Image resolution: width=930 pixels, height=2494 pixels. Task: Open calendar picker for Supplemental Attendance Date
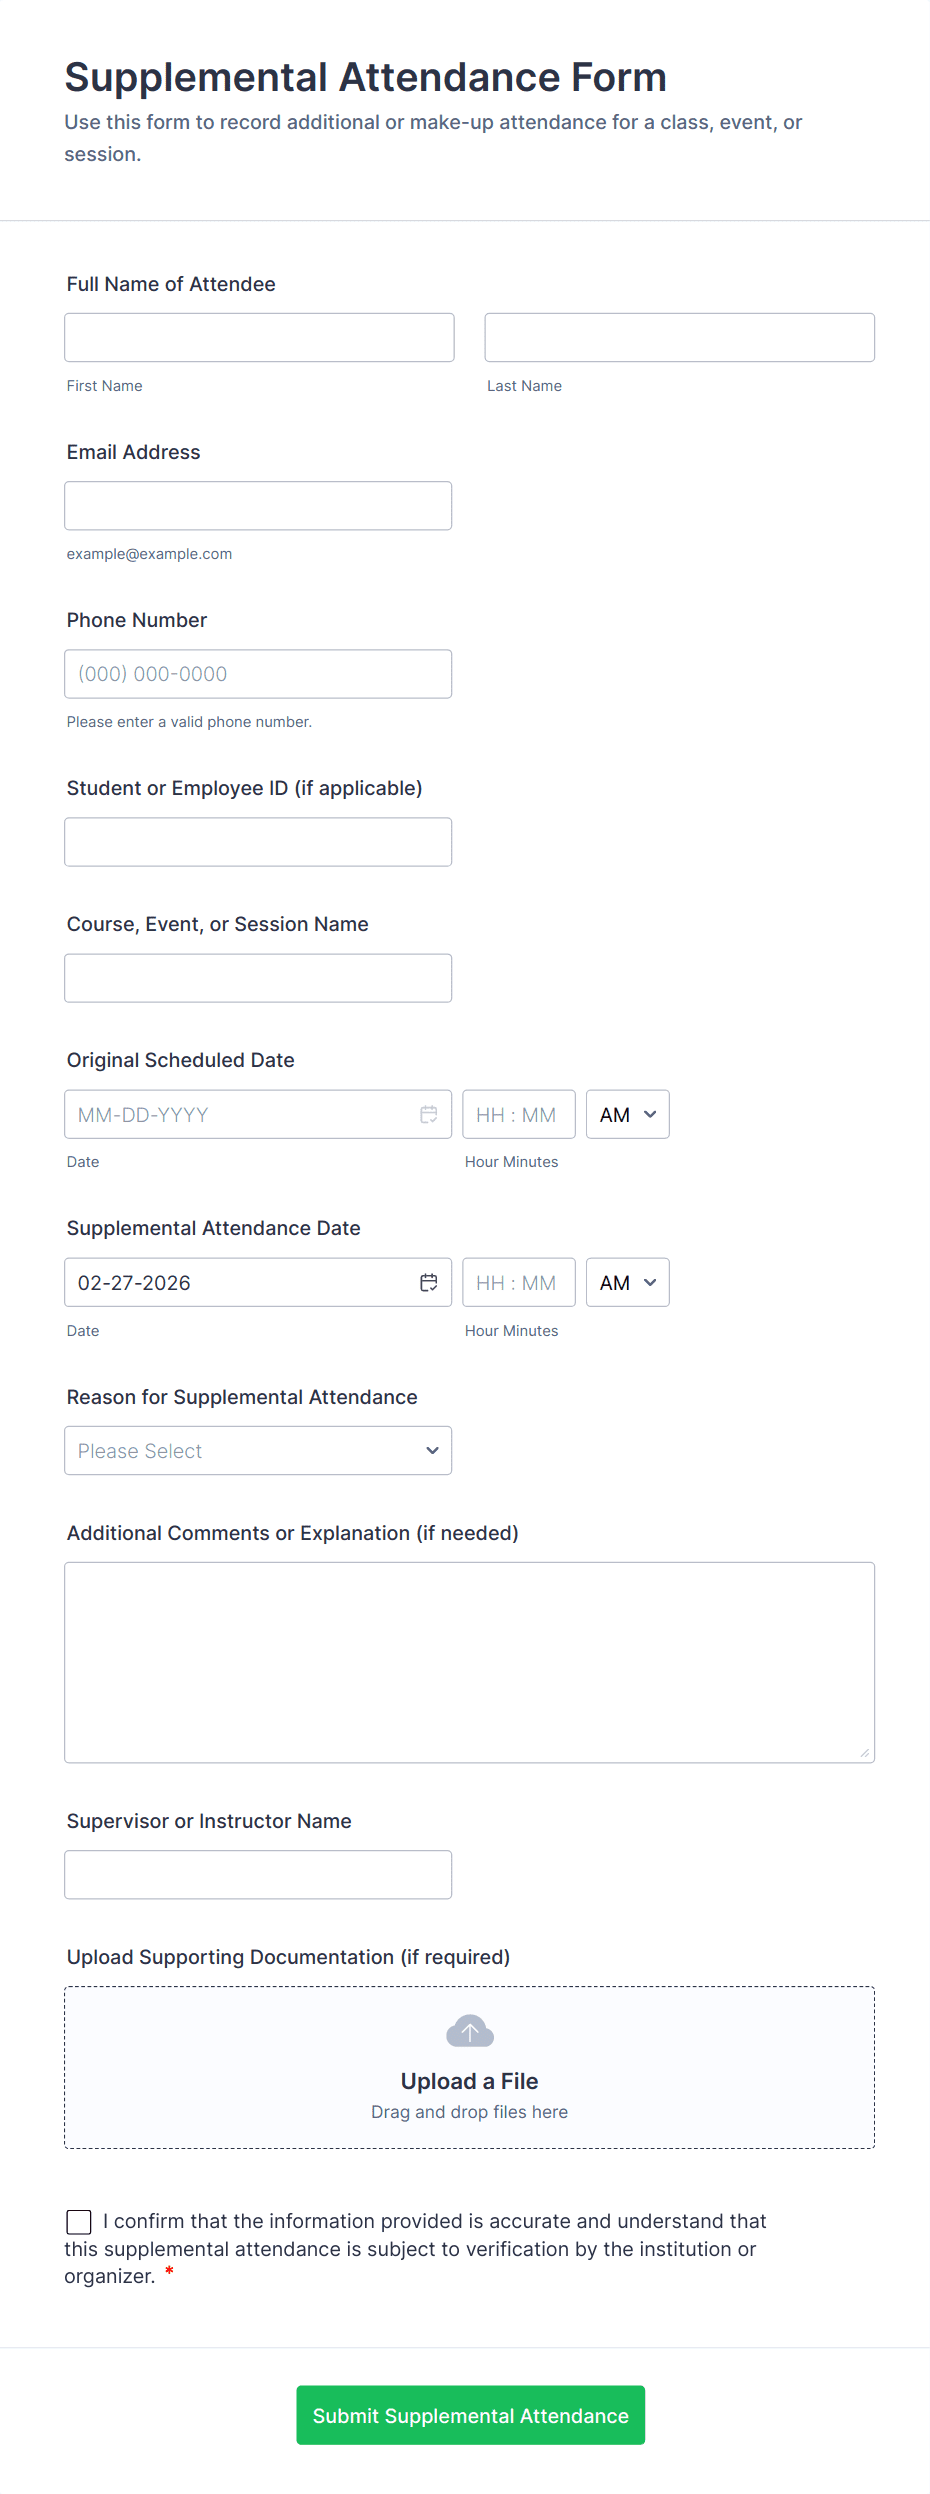point(428,1282)
